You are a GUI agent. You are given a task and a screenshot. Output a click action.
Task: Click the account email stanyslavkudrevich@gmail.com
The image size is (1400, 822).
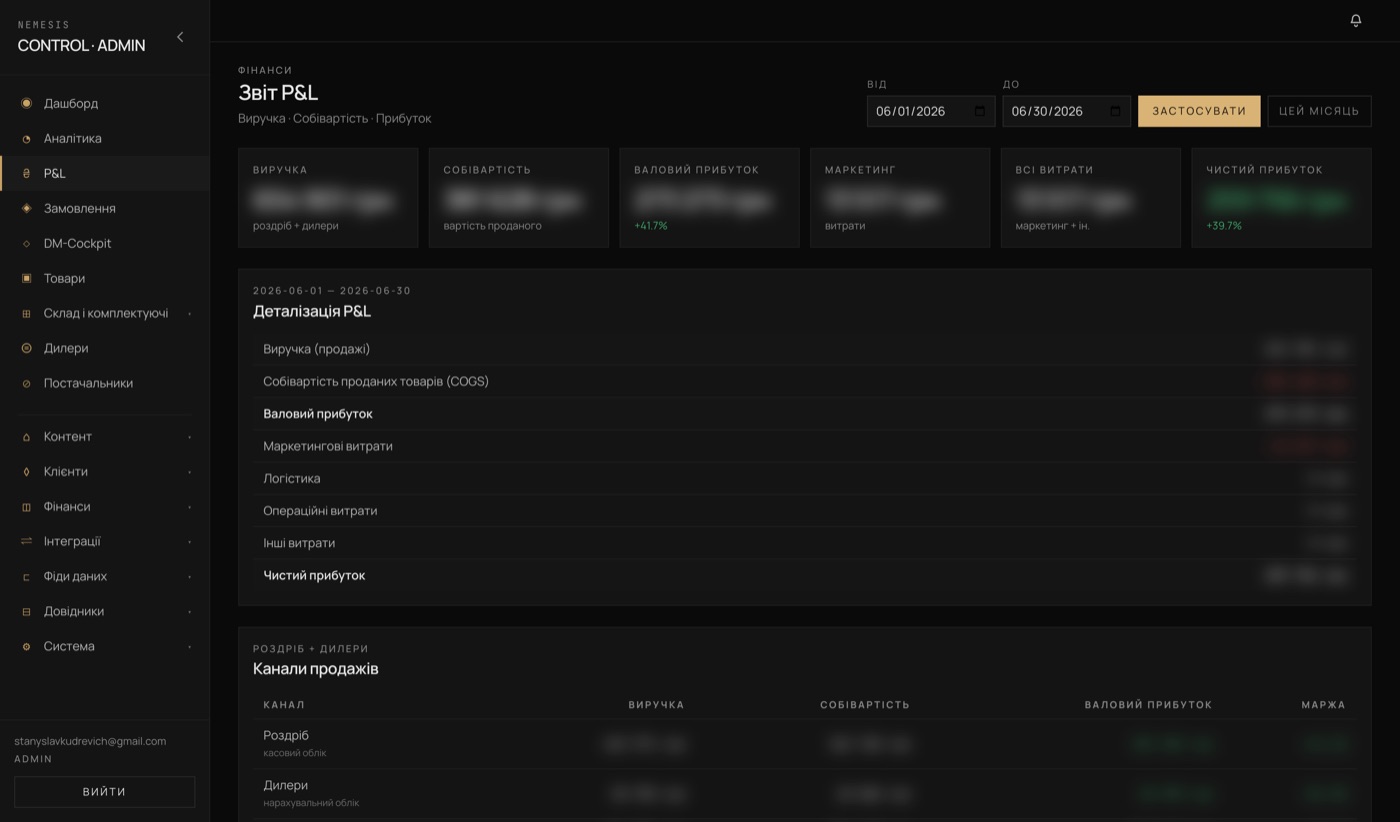90,741
